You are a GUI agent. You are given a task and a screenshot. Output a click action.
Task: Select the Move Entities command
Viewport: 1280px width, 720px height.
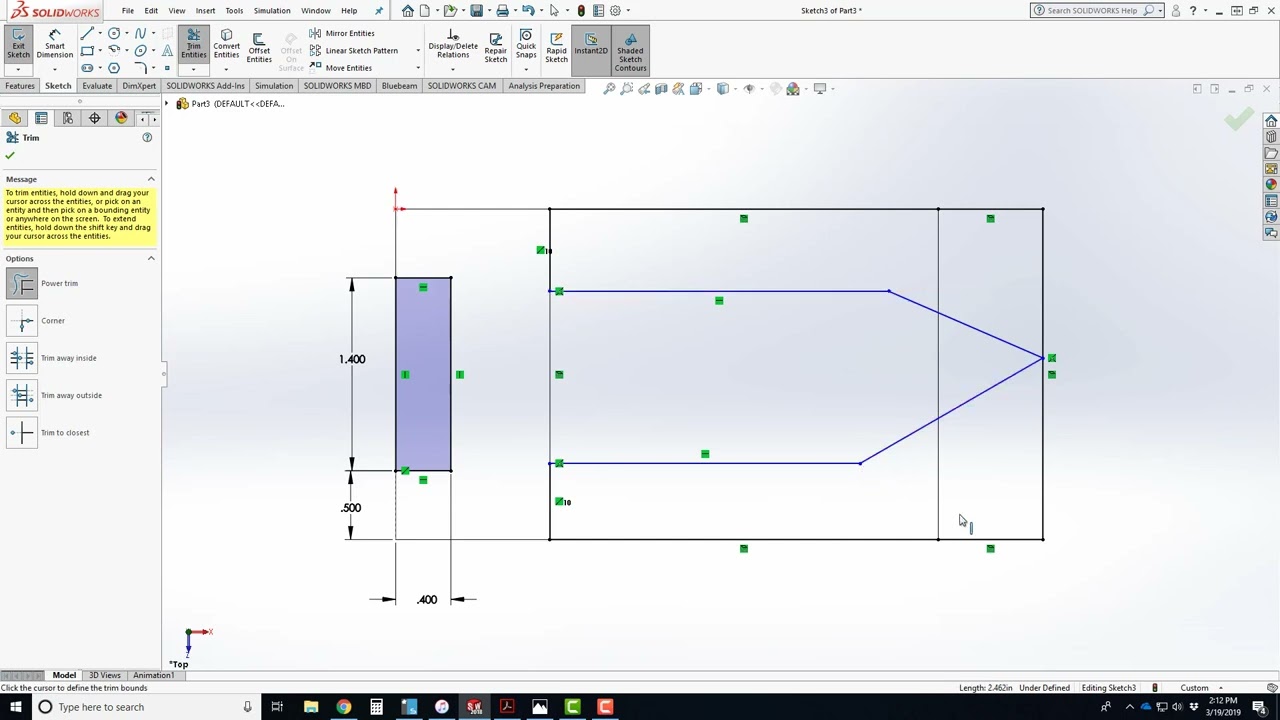pos(340,68)
